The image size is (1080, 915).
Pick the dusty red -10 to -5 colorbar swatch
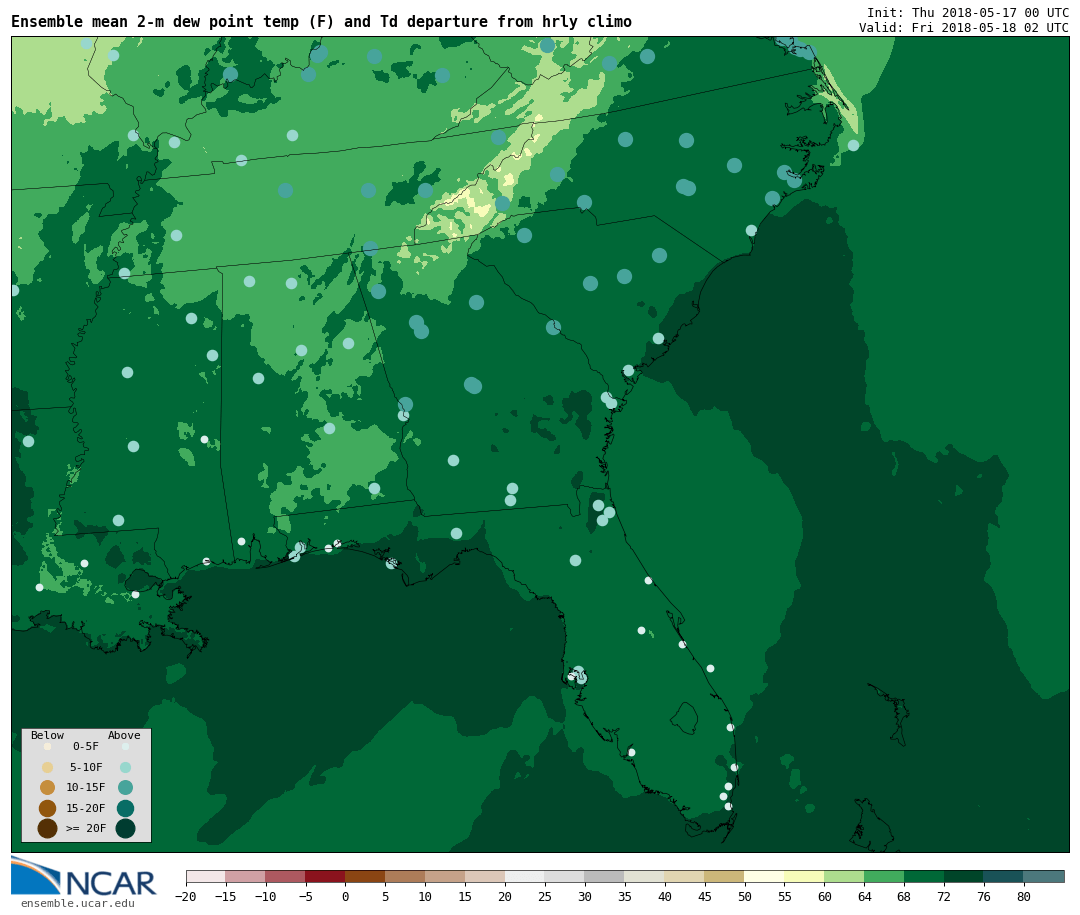tap(286, 876)
